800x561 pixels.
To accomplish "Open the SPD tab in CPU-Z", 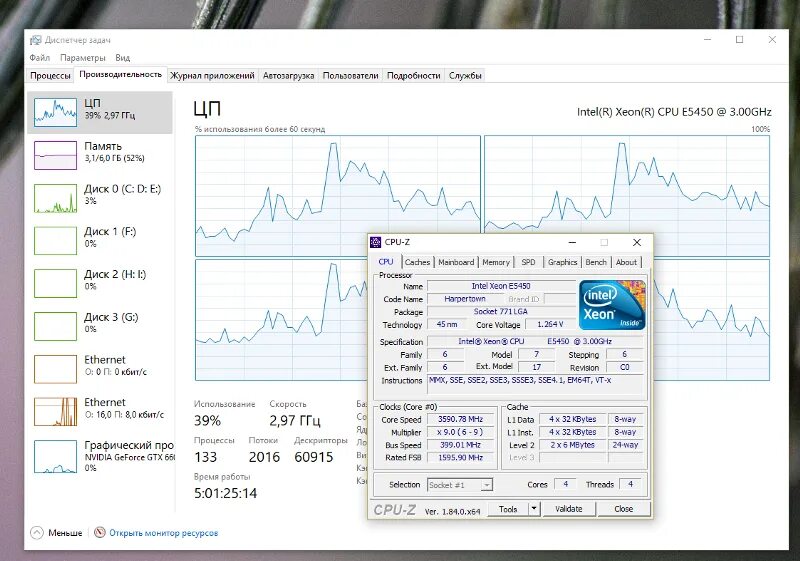I will (529, 262).
